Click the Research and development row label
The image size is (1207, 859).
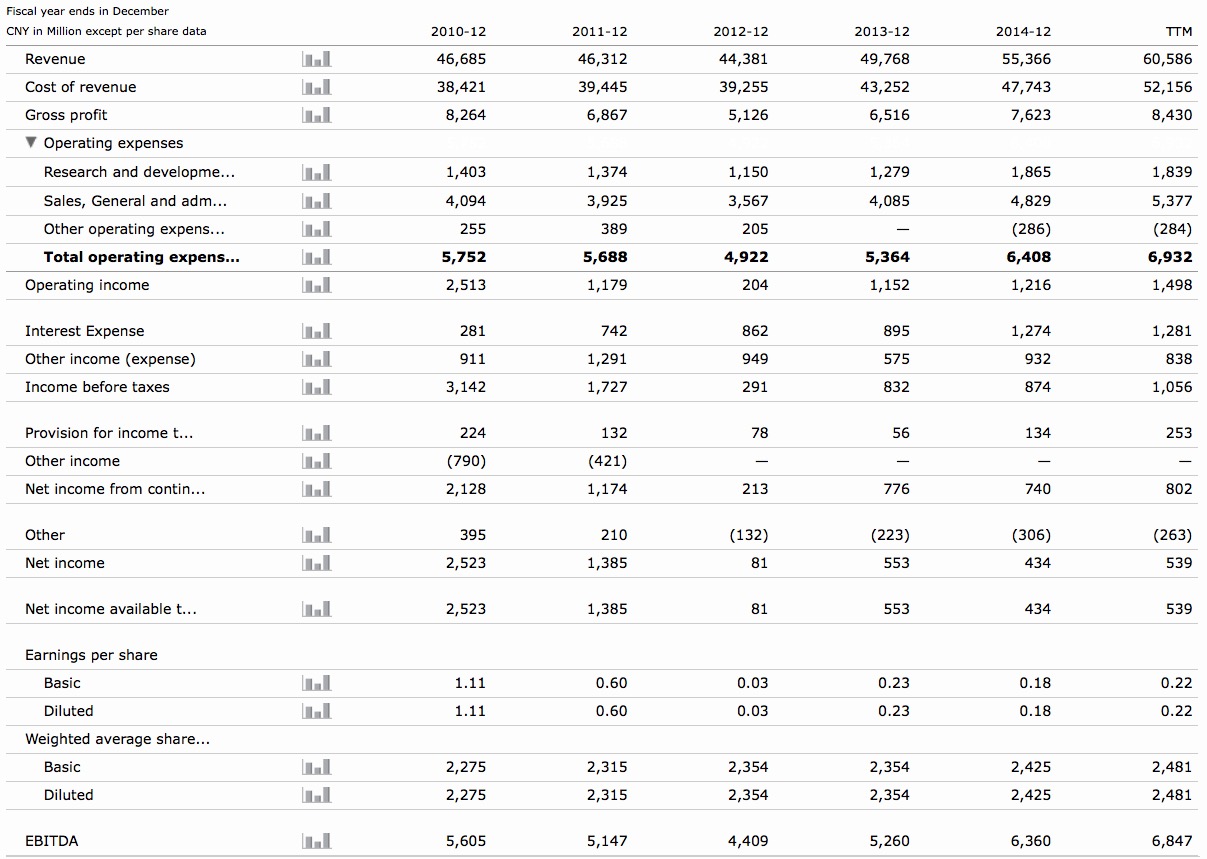139,172
